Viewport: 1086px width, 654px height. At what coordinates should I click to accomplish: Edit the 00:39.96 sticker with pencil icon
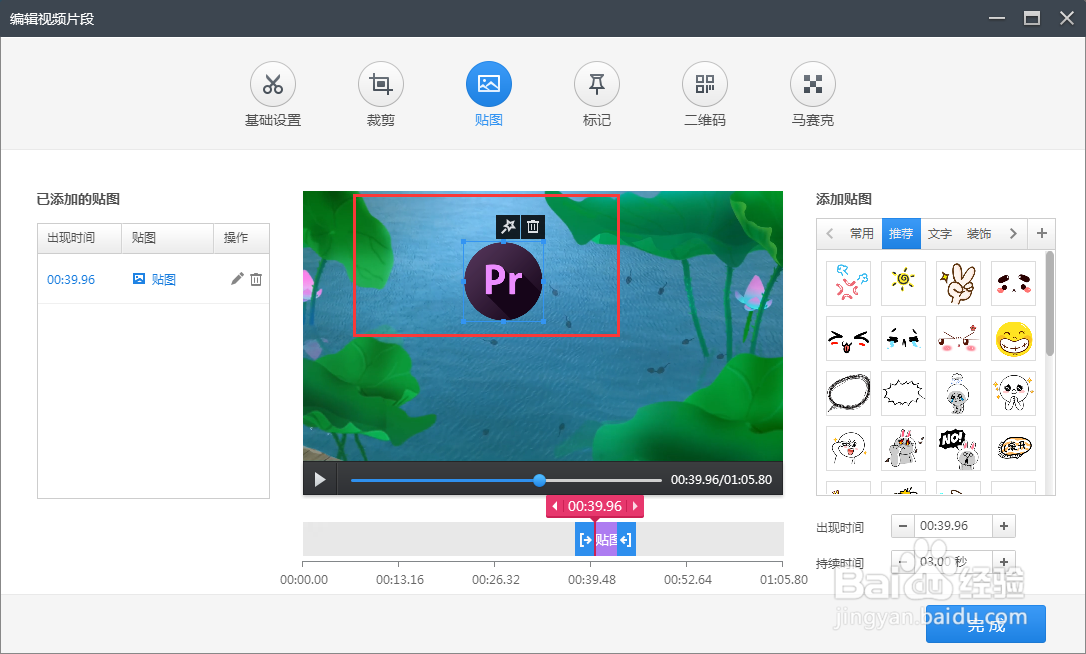(x=237, y=279)
